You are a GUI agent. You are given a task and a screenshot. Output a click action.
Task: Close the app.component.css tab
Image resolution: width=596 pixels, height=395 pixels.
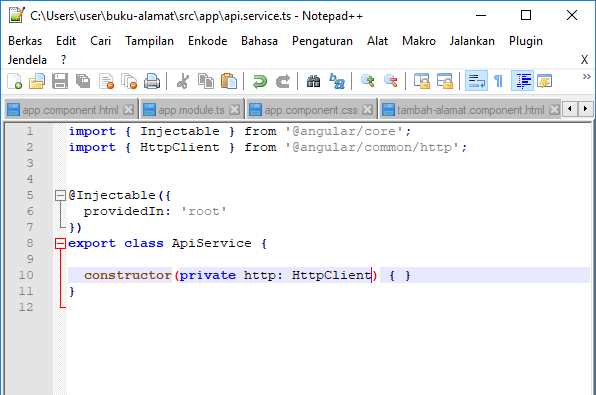(x=368, y=110)
